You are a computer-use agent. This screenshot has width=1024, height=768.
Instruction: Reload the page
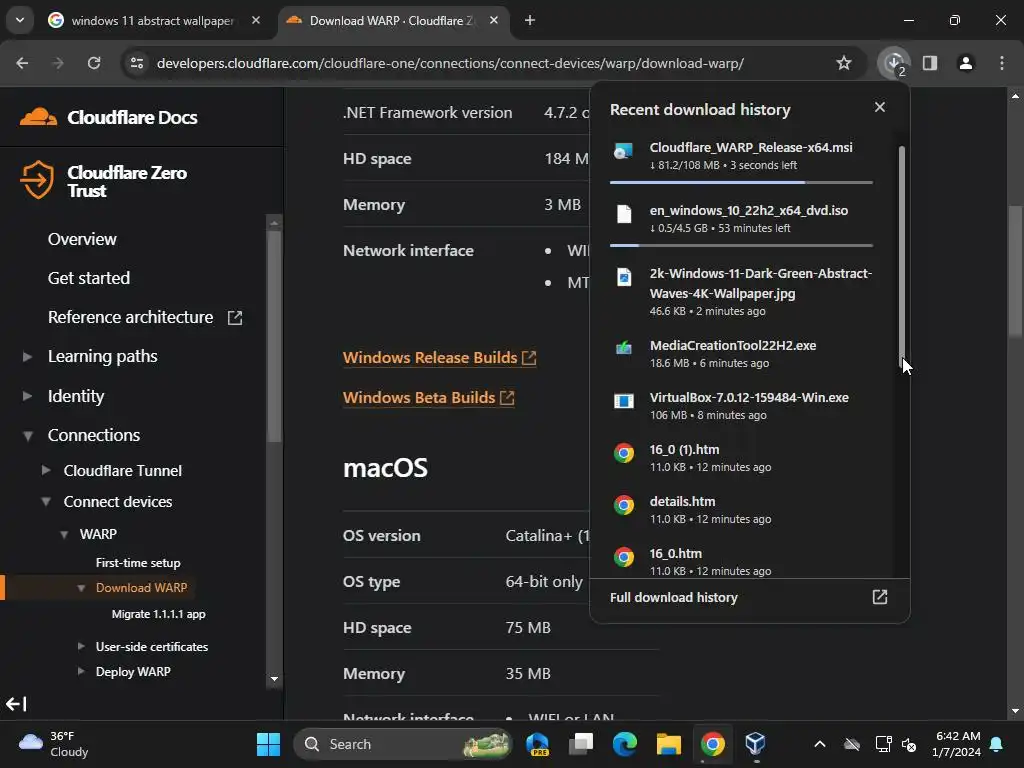click(x=94, y=63)
